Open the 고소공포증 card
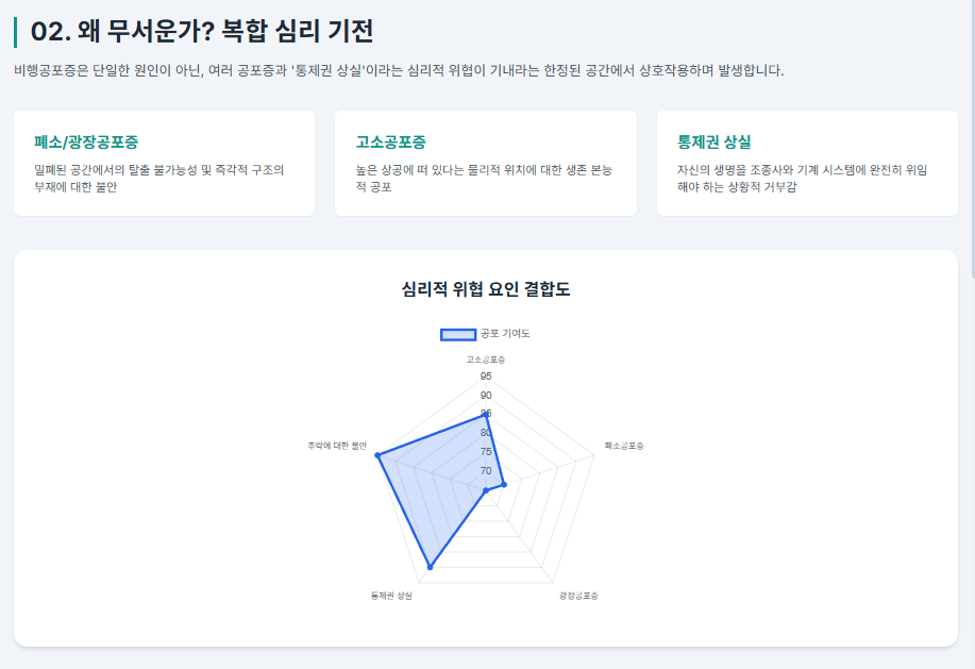 pyautogui.click(x=486, y=164)
